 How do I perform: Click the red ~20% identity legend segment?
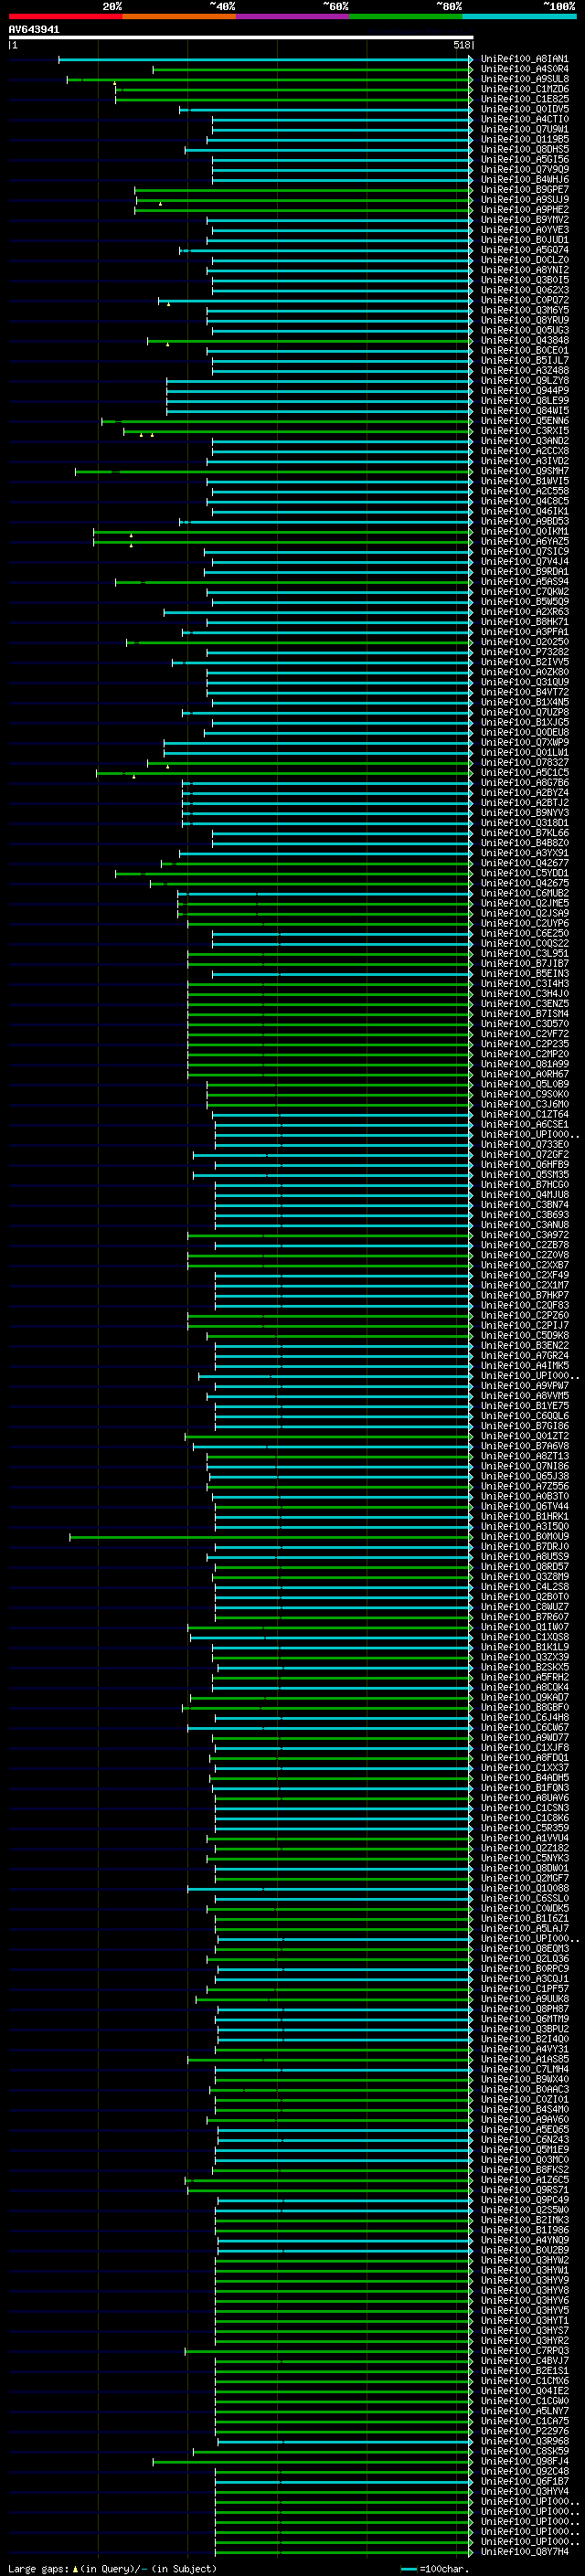[x=65, y=16]
